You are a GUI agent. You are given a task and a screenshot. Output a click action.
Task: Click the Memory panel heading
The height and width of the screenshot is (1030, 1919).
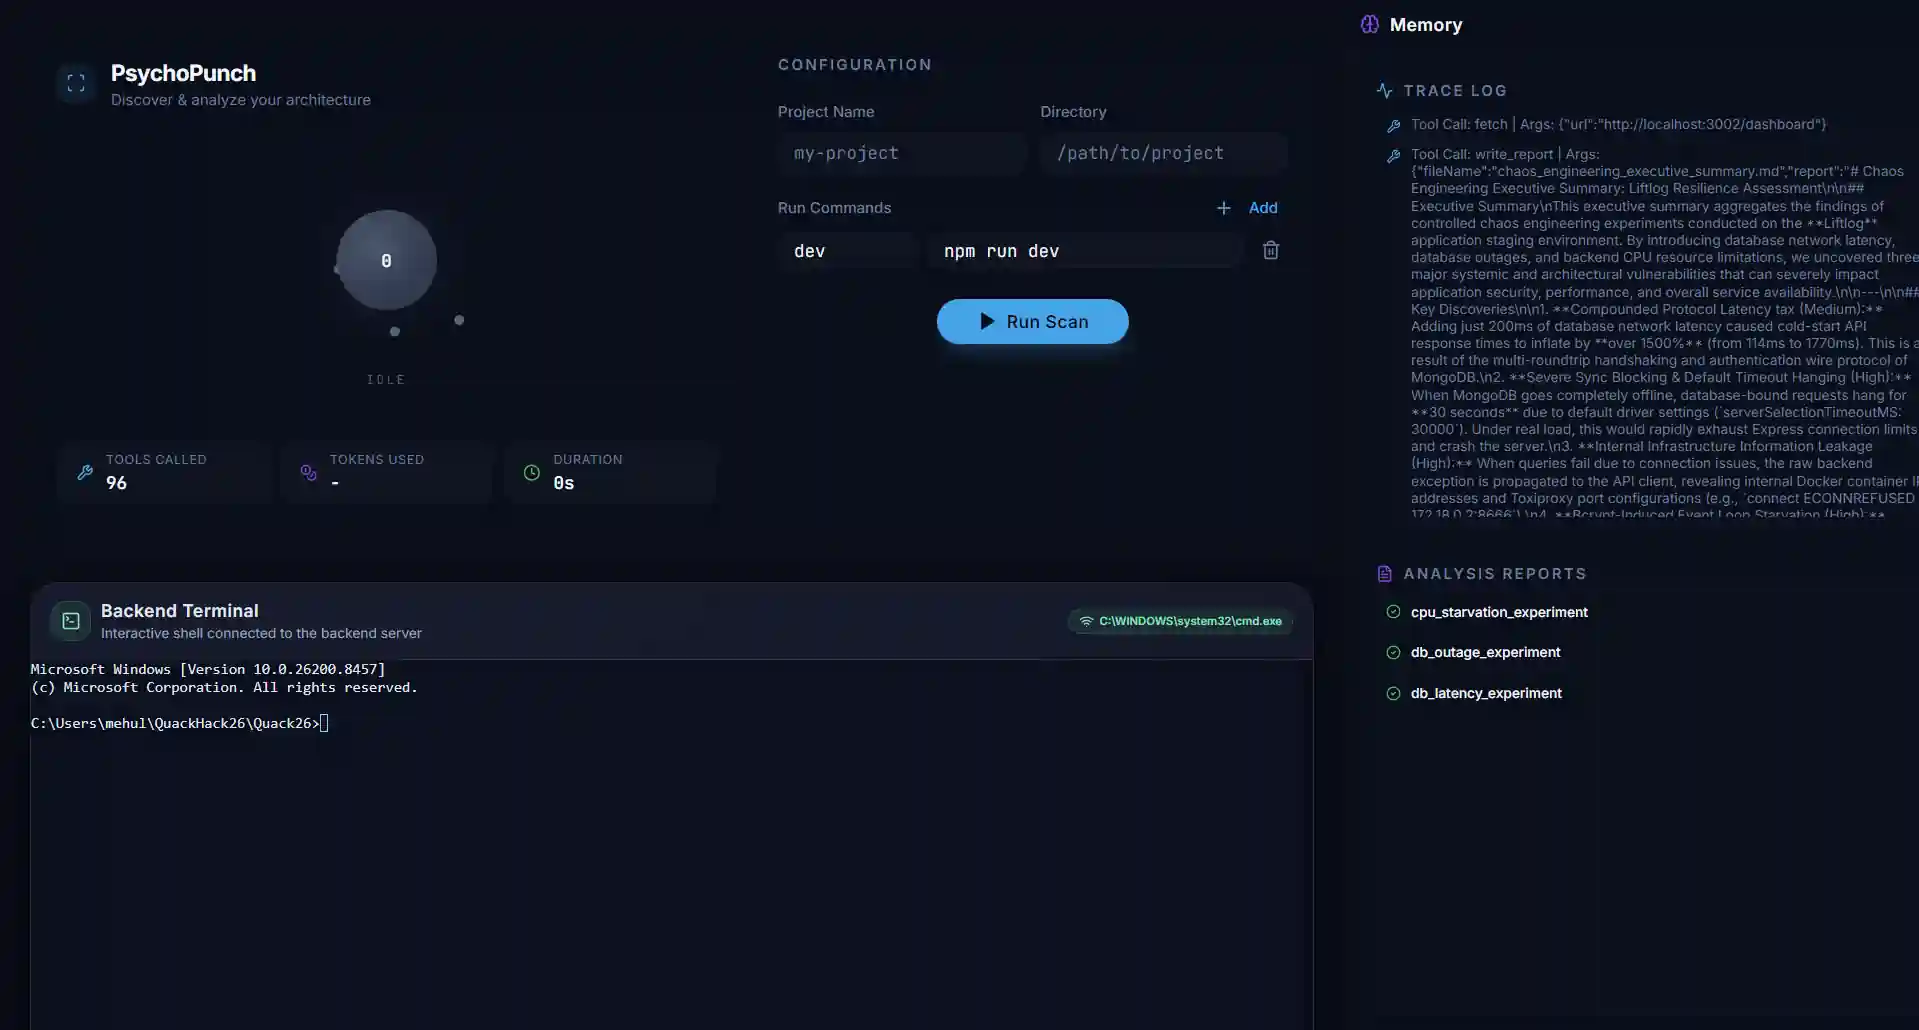coord(1425,25)
